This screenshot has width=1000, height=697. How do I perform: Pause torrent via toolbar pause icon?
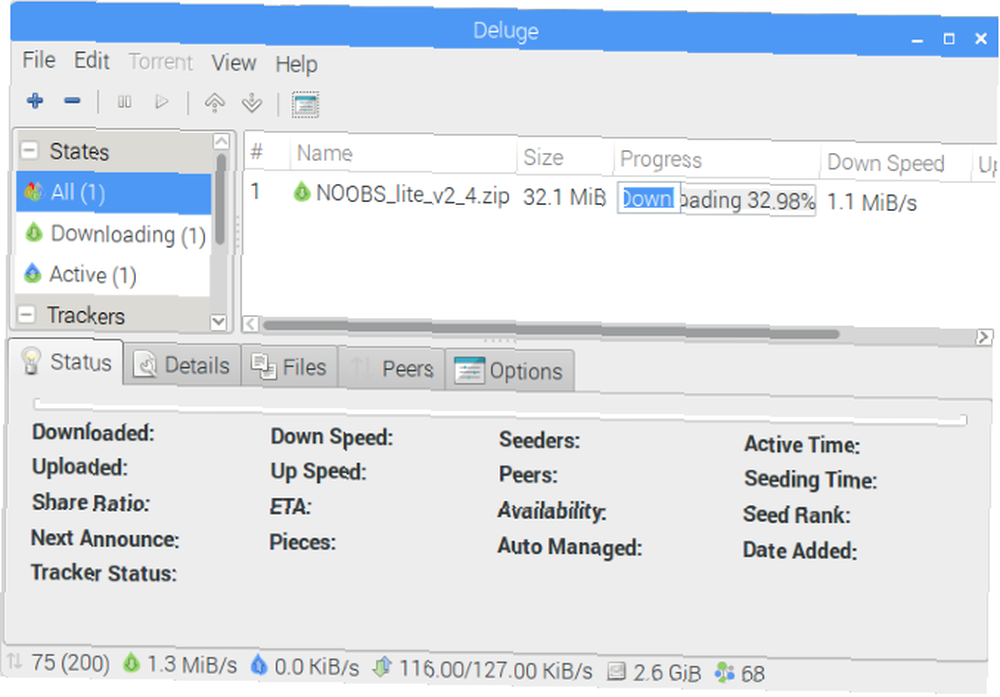click(x=124, y=101)
